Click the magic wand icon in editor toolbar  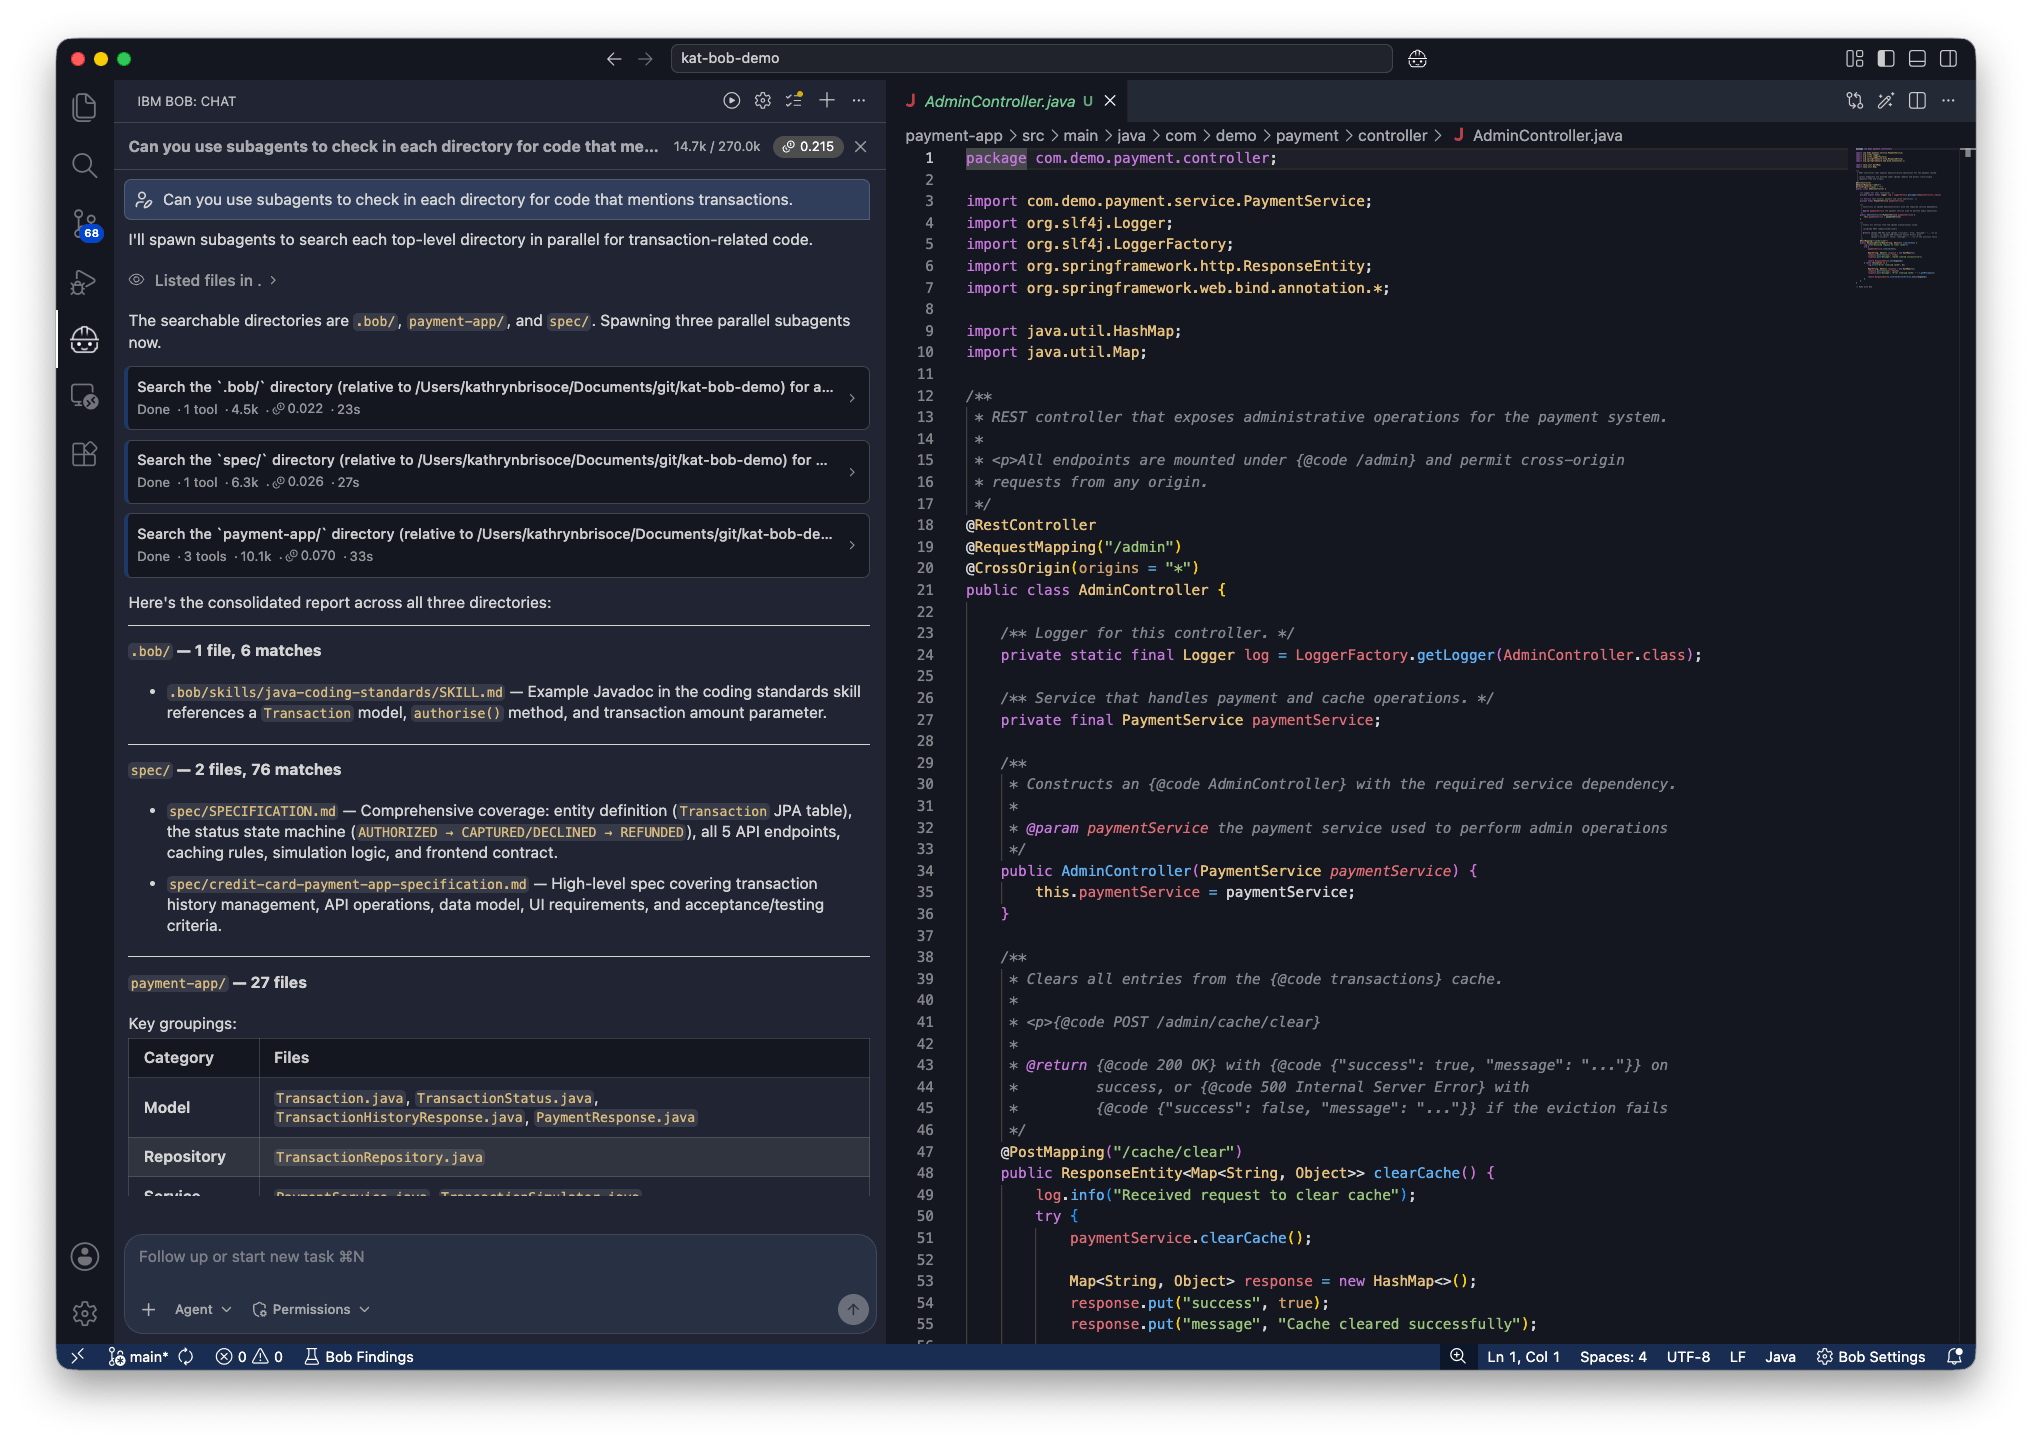tap(1886, 101)
